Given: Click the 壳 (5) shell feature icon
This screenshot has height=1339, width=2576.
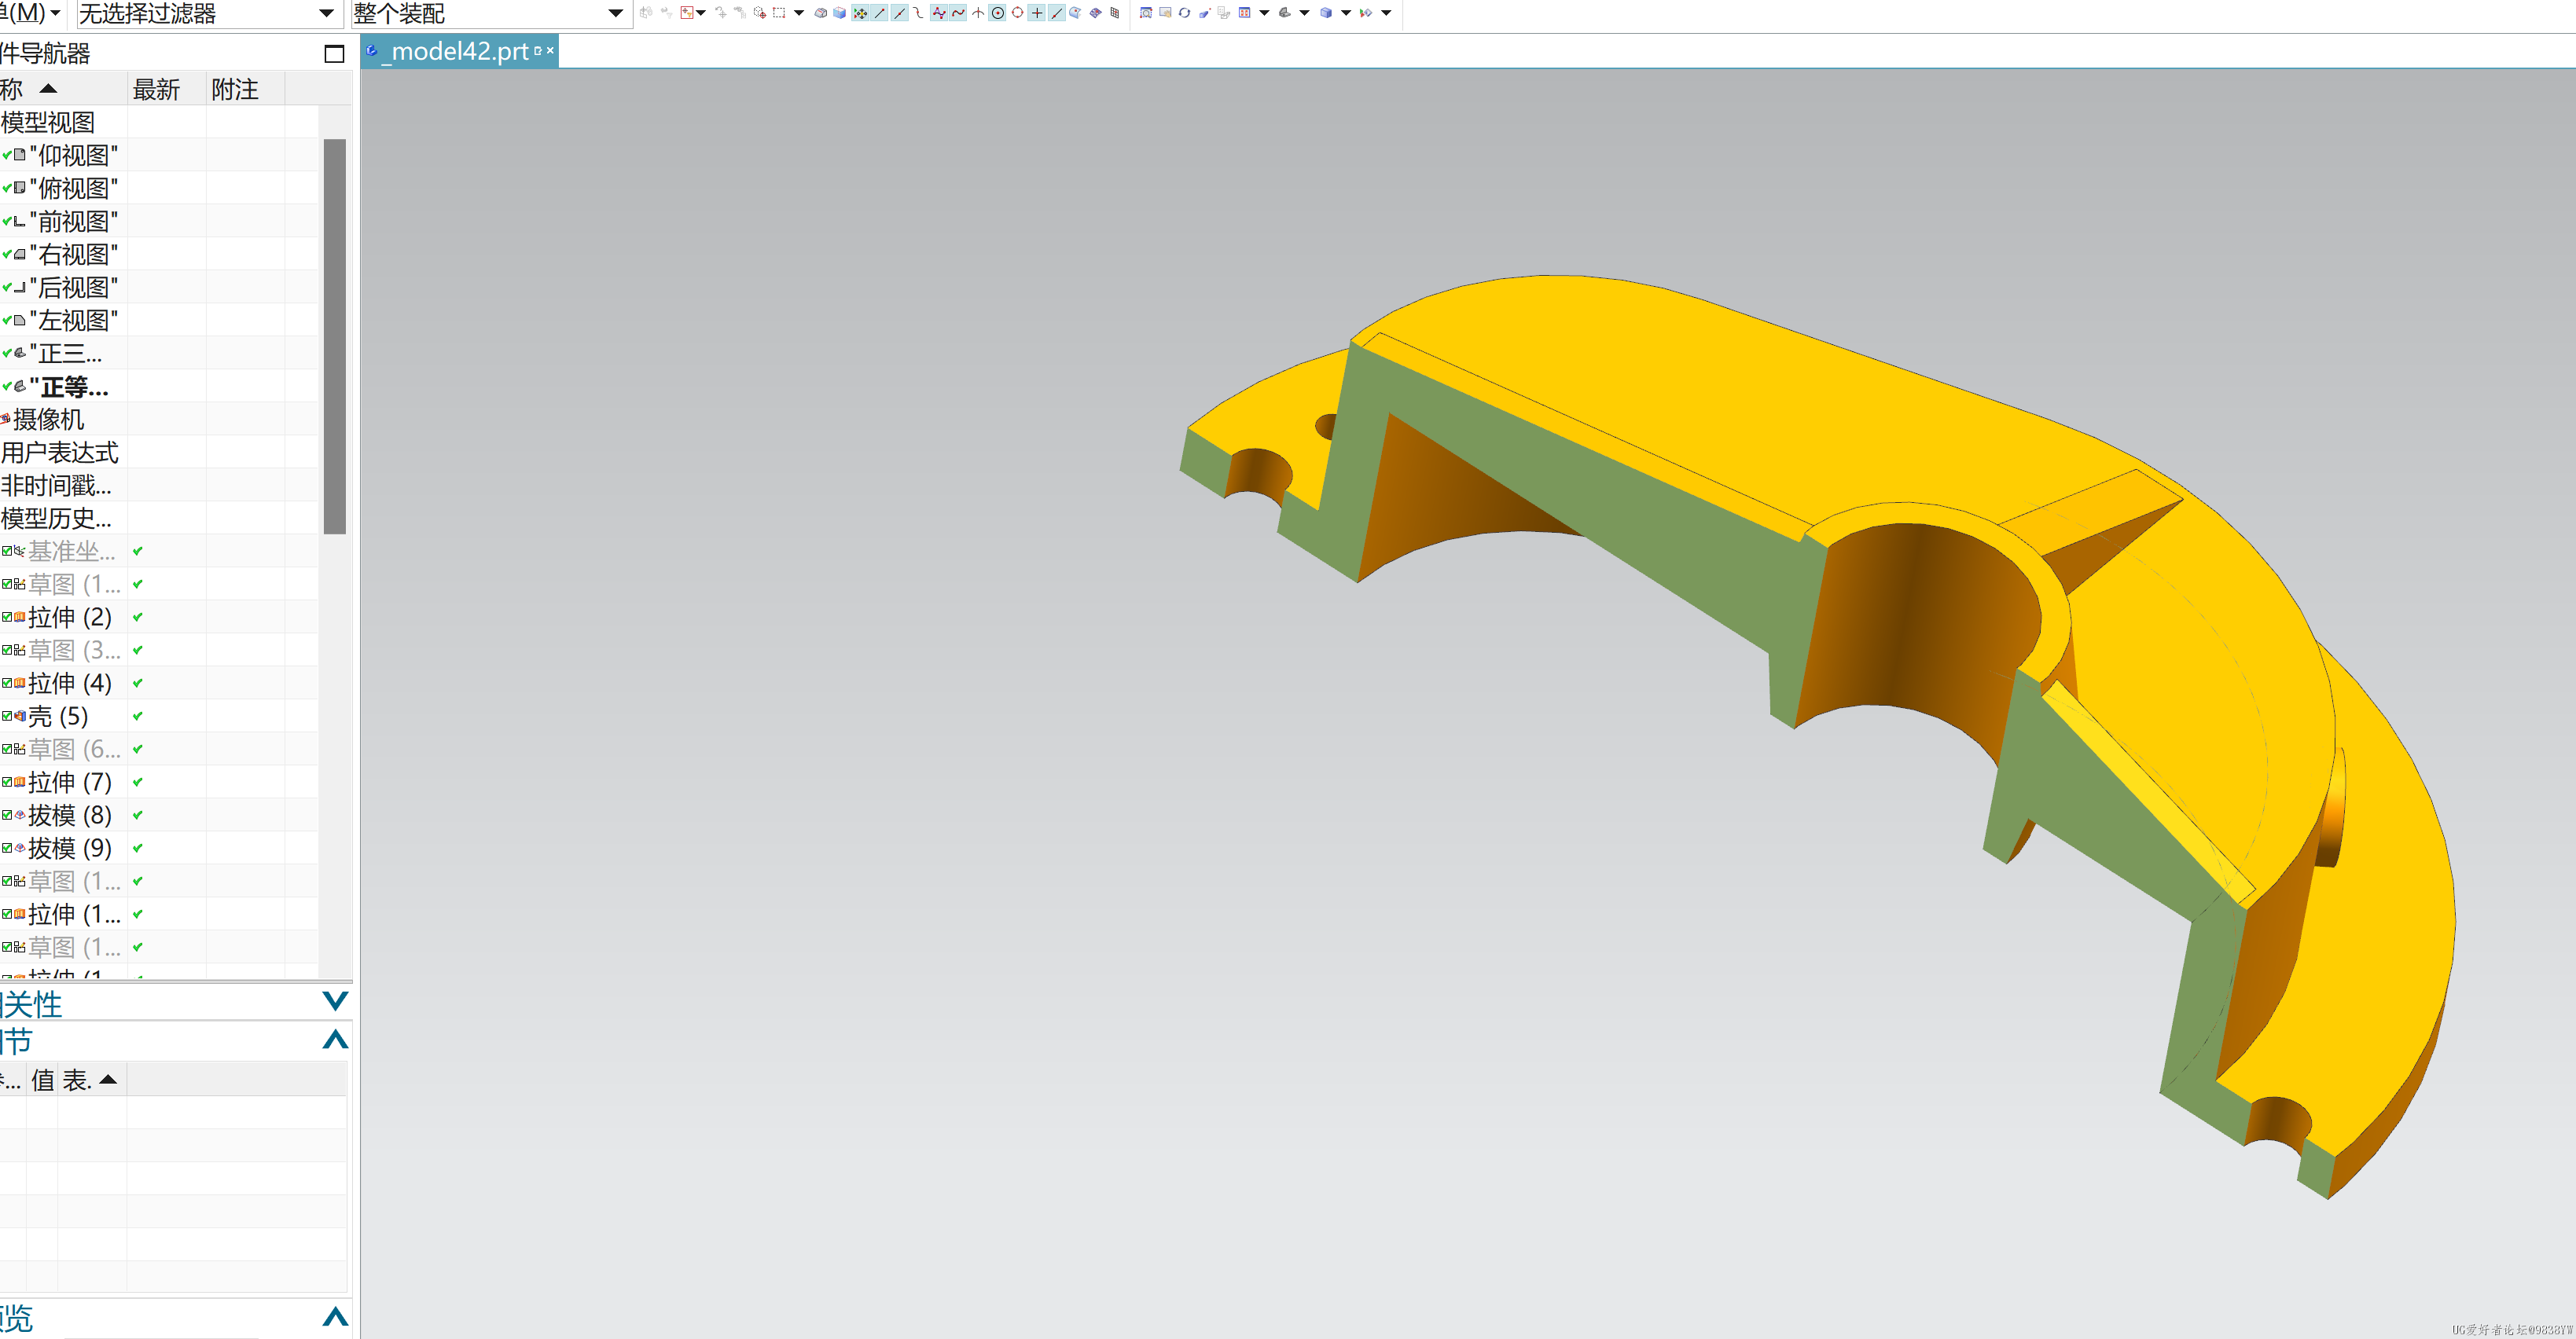Looking at the screenshot, I should [20, 716].
